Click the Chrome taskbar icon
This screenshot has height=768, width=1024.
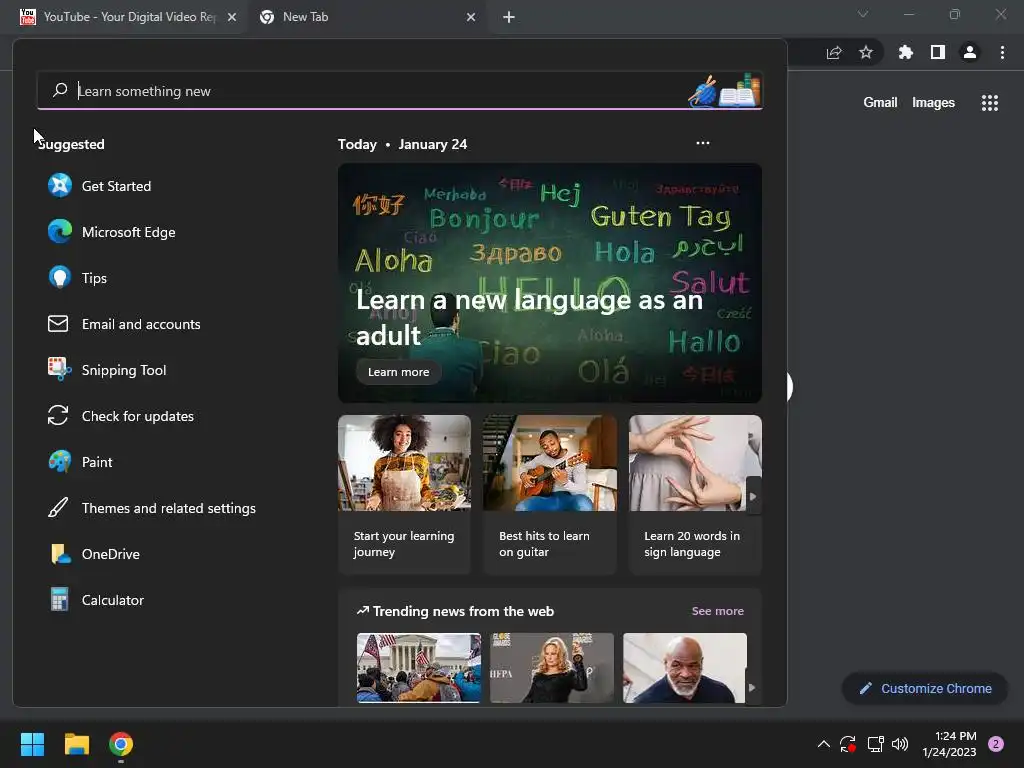(121, 744)
